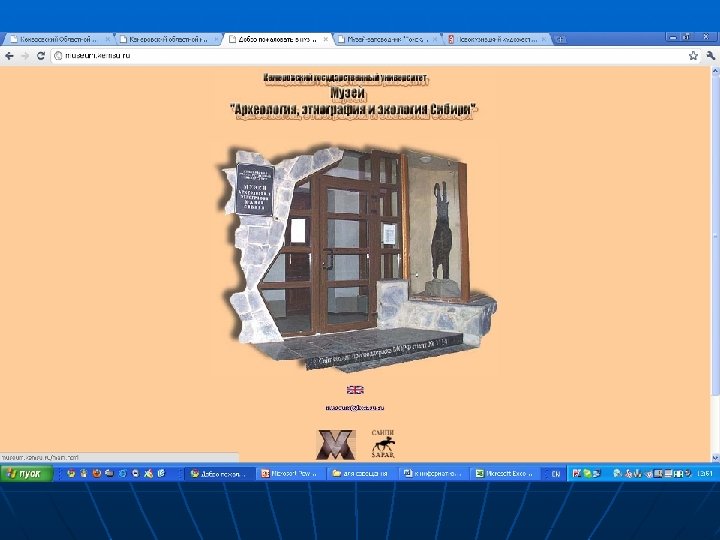Close the first Кемеровский Областной tab
Screen dimensions: 720x540
(x=108, y=39)
